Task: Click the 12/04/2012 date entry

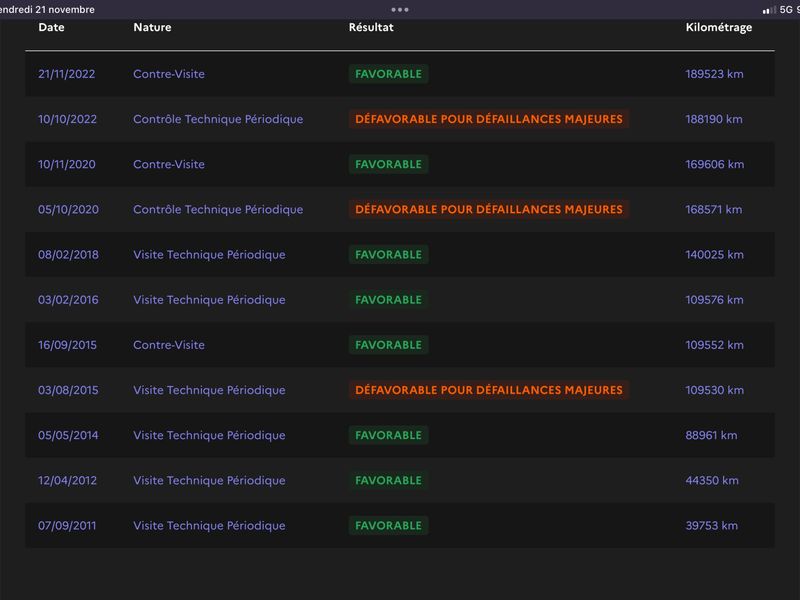Action: tap(67, 480)
